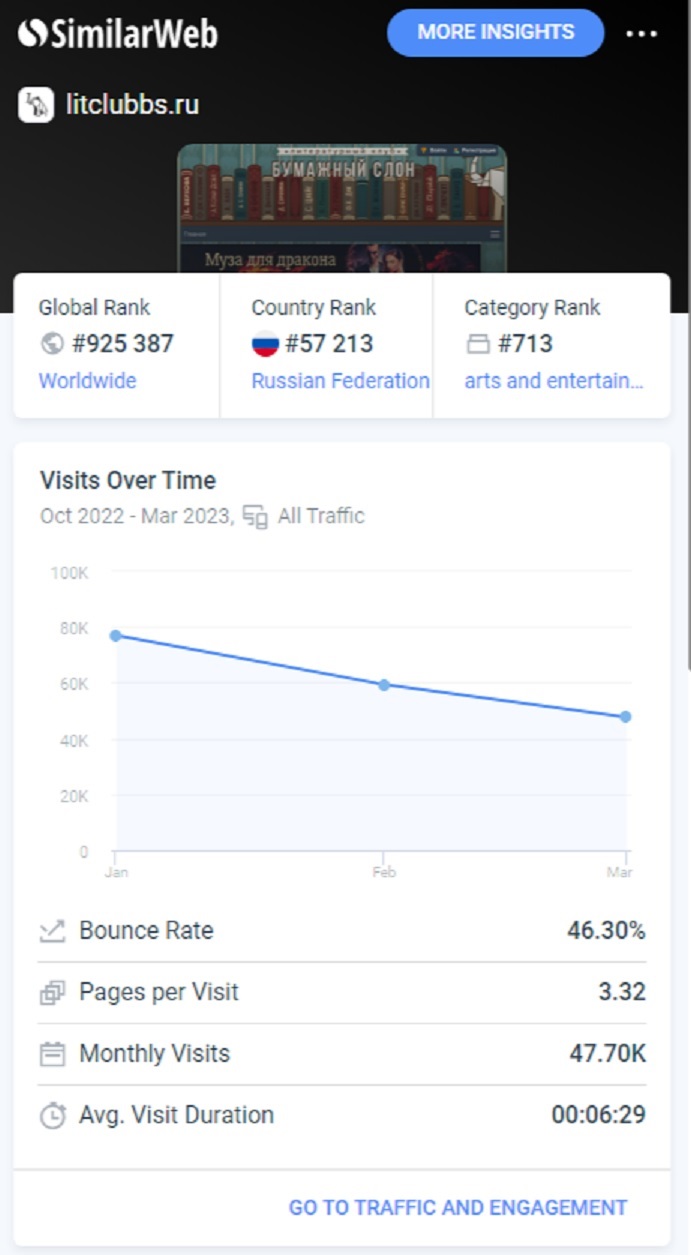Click the Avg. Visit Duration clock icon
This screenshot has width=691, height=1255.
click(x=52, y=1115)
